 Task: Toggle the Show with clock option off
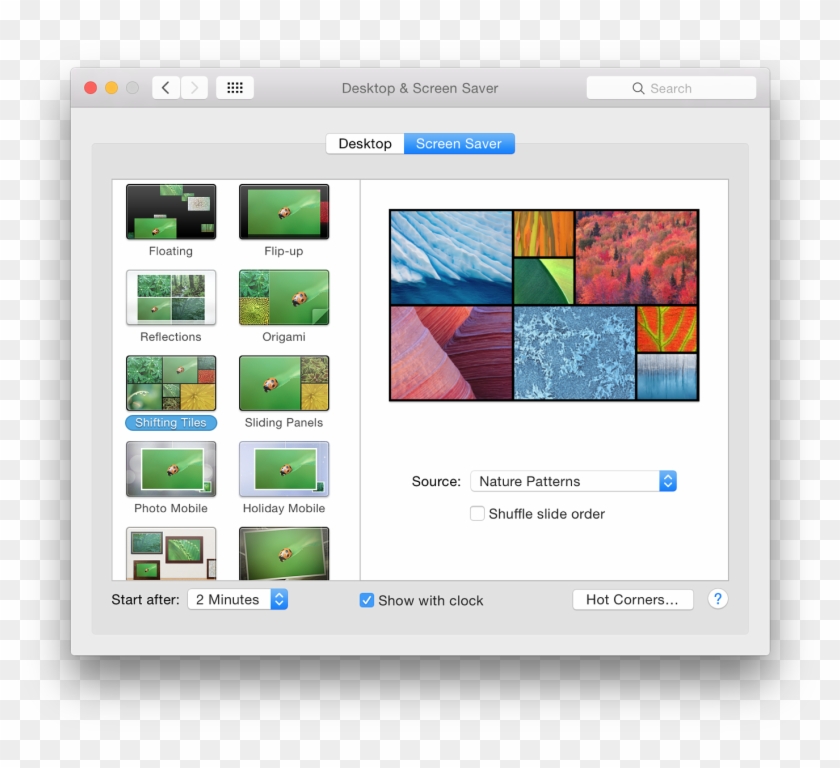(x=367, y=600)
